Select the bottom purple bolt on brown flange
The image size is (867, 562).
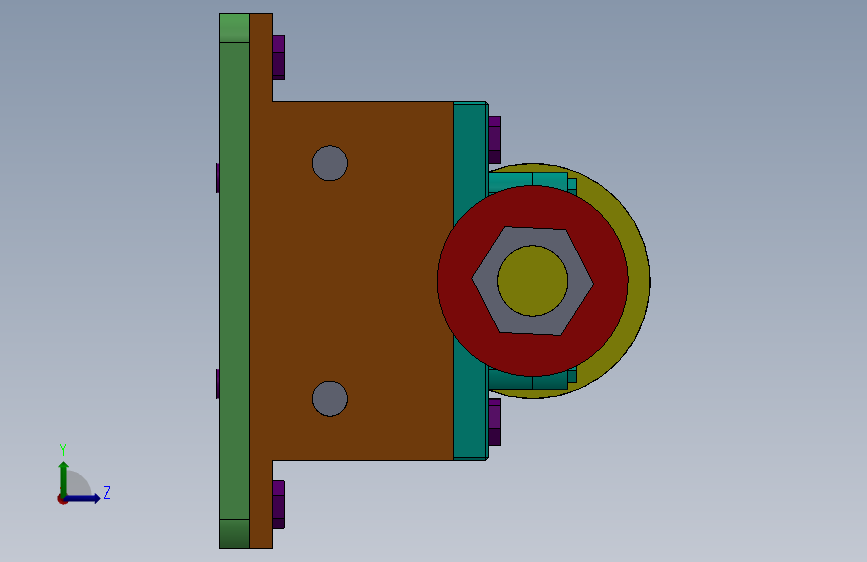pos(279,504)
